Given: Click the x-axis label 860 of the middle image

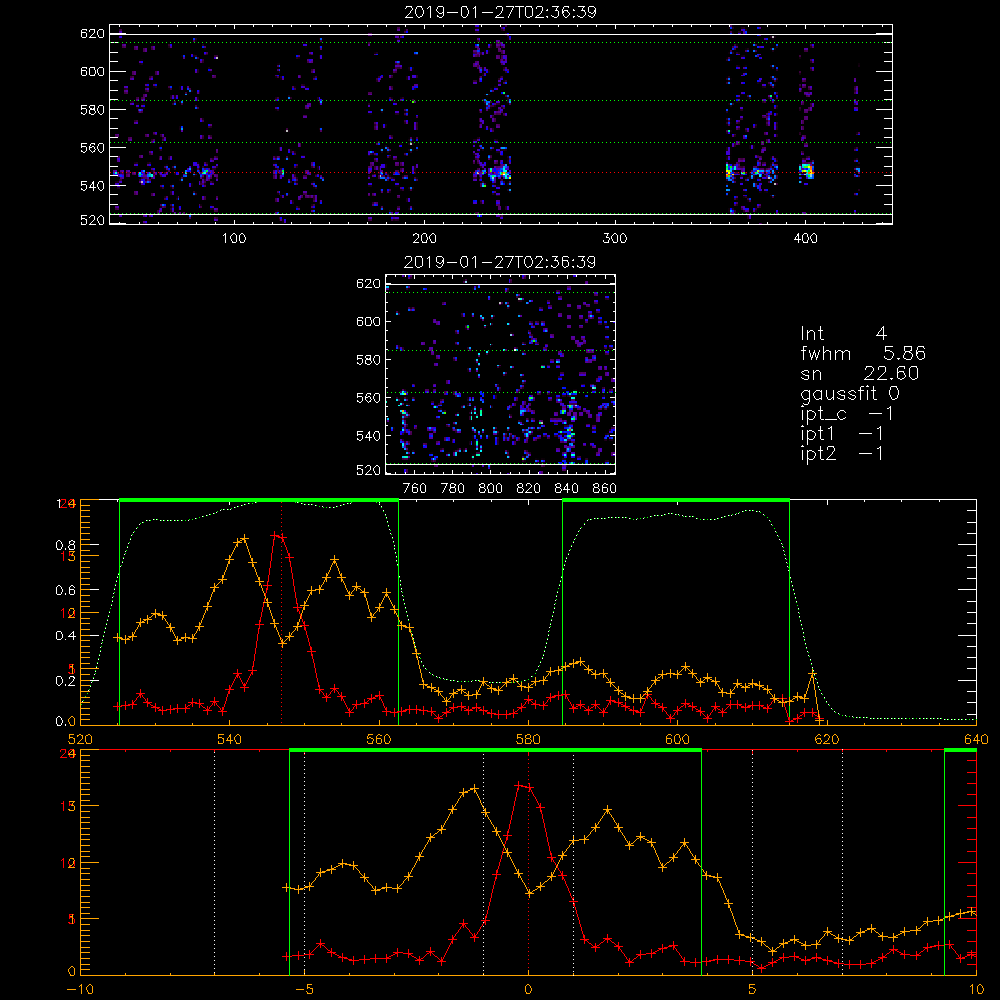Looking at the screenshot, I should (x=605, y=489).
